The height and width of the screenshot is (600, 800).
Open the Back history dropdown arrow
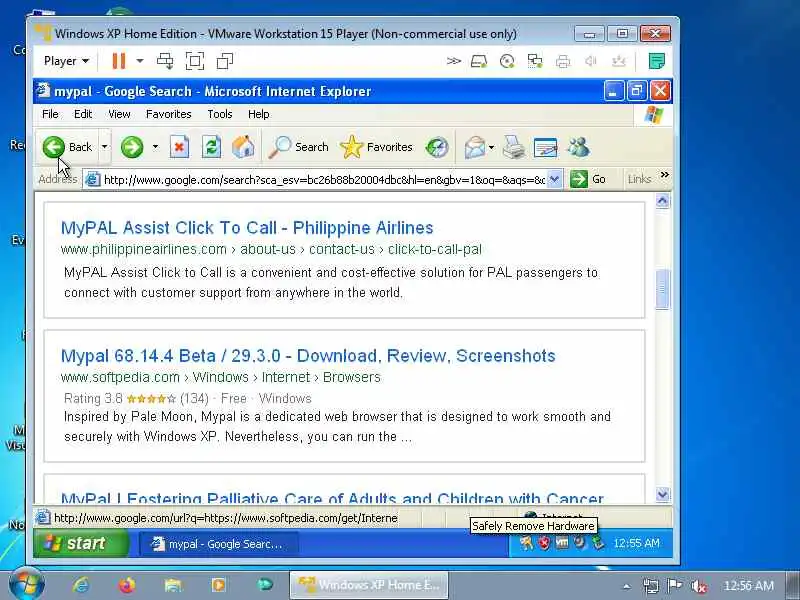(105, 147)
